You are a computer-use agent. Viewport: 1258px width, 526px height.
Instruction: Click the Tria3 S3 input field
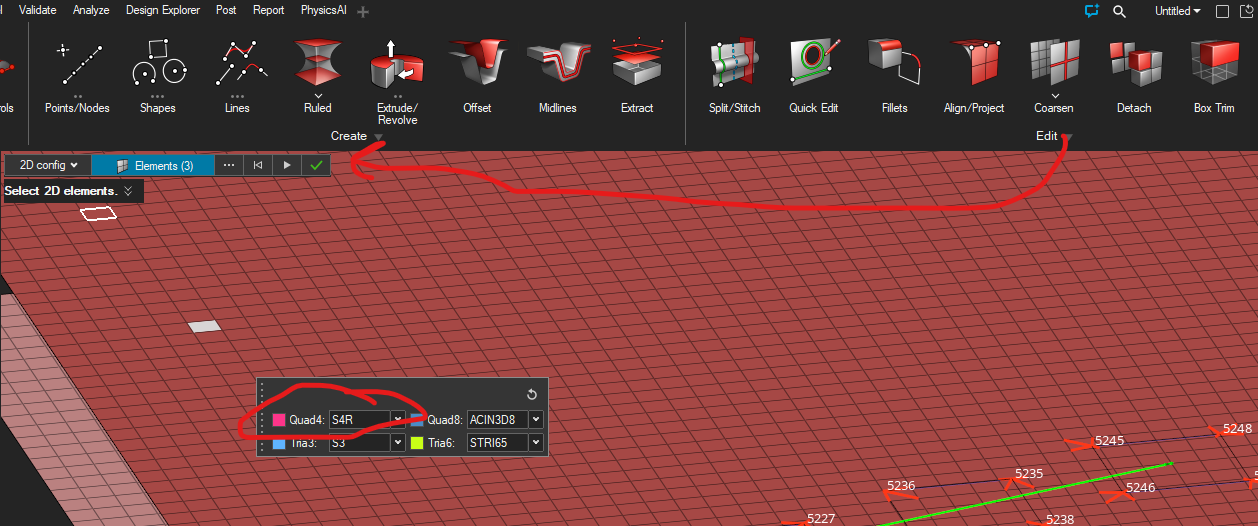[x=360, y=442]
